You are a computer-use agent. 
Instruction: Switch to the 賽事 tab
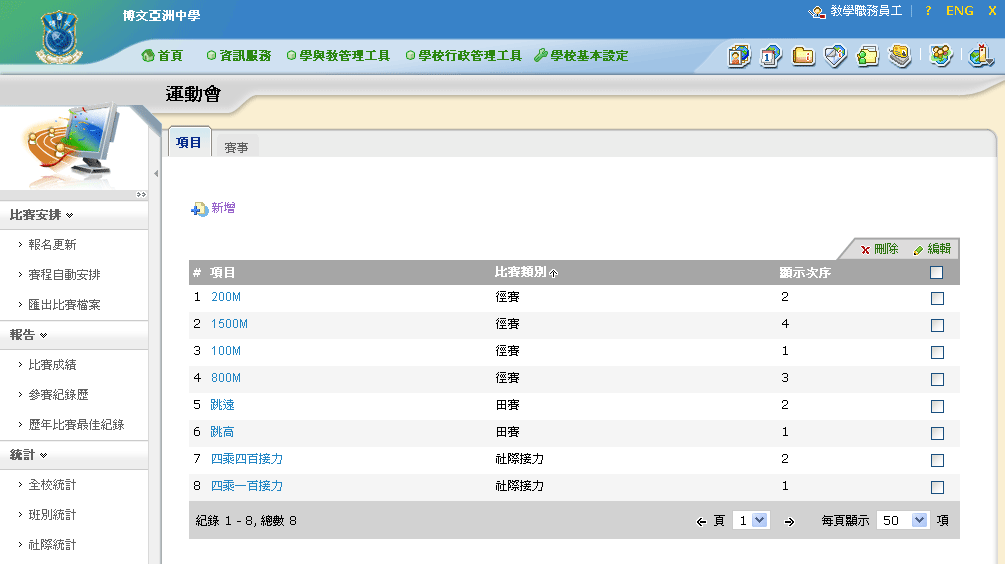236,147
